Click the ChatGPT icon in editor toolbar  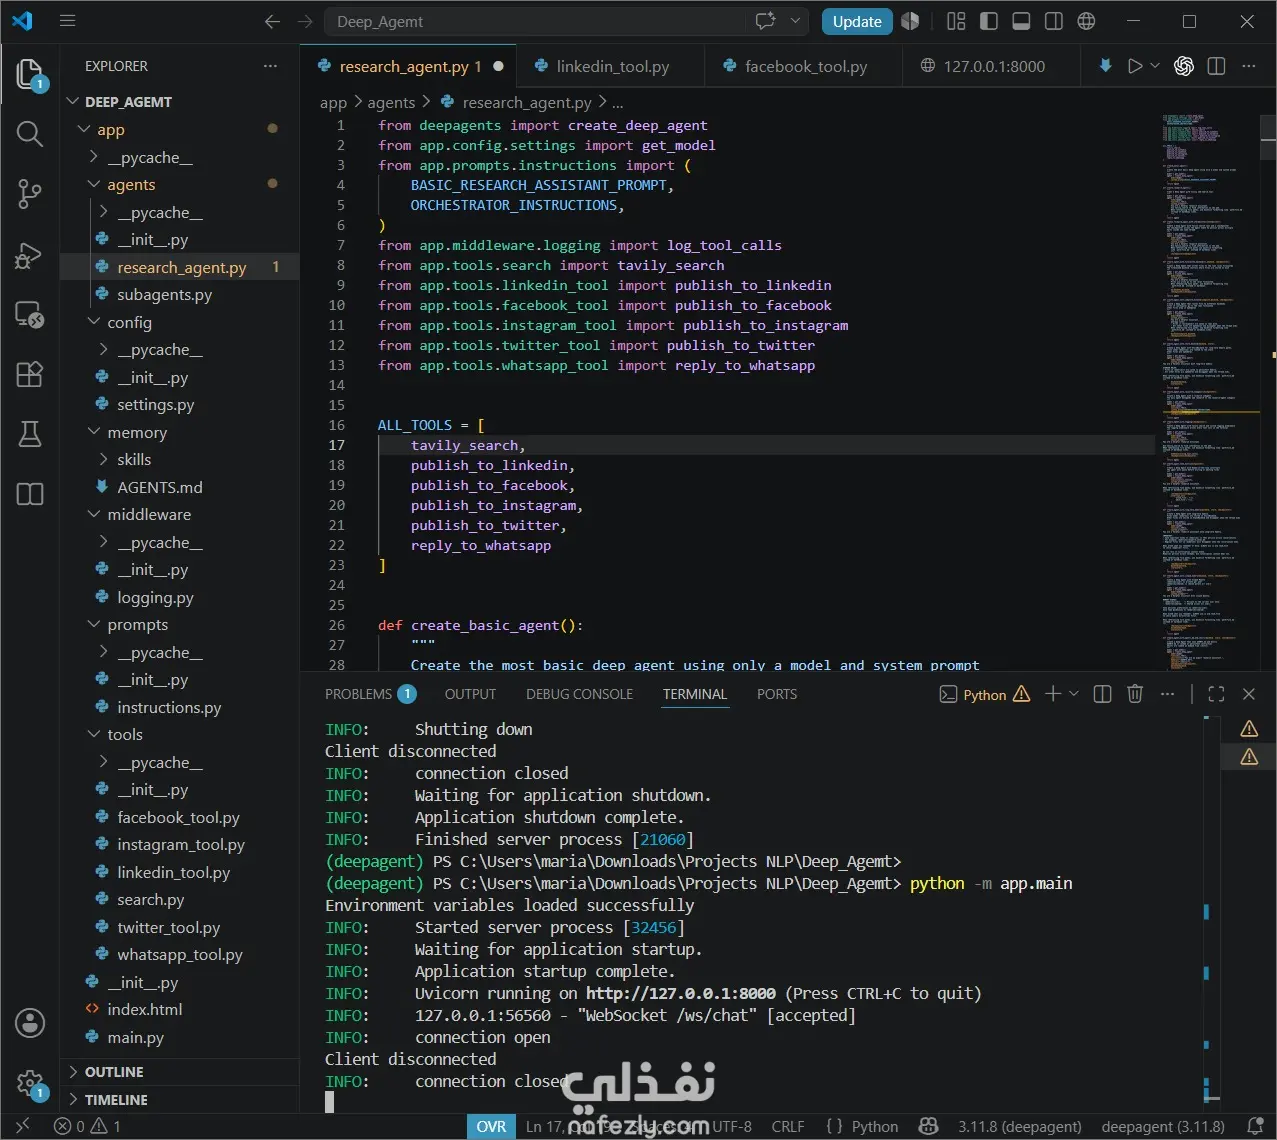point(1184,66)
